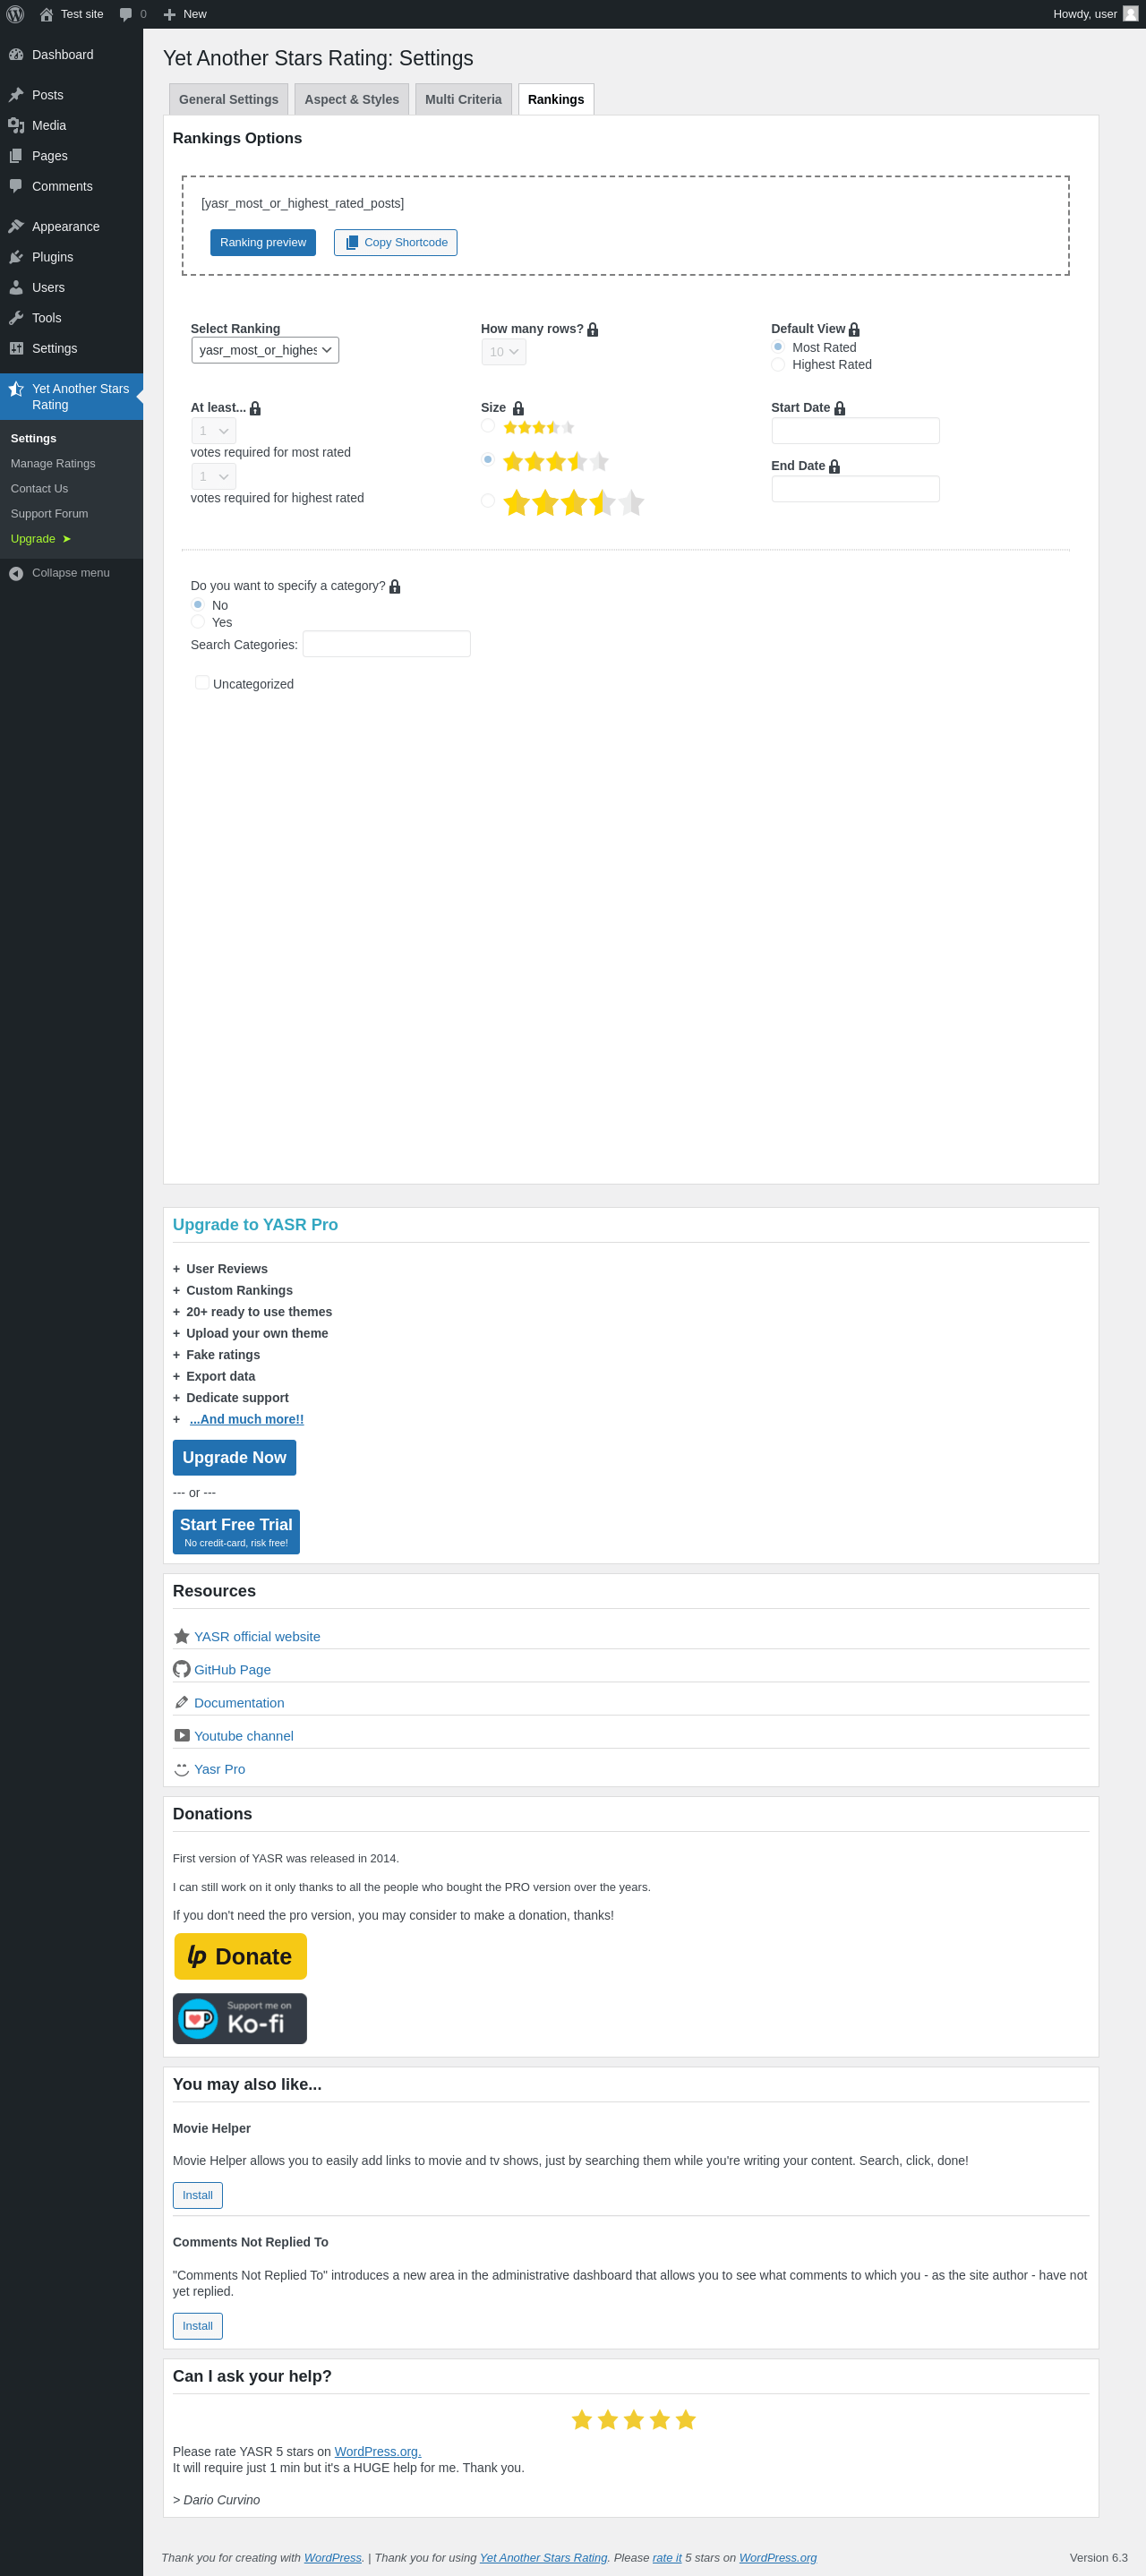Select the Highest Rated radio button
1146x2576 pixels.
[x=778, y=364]
